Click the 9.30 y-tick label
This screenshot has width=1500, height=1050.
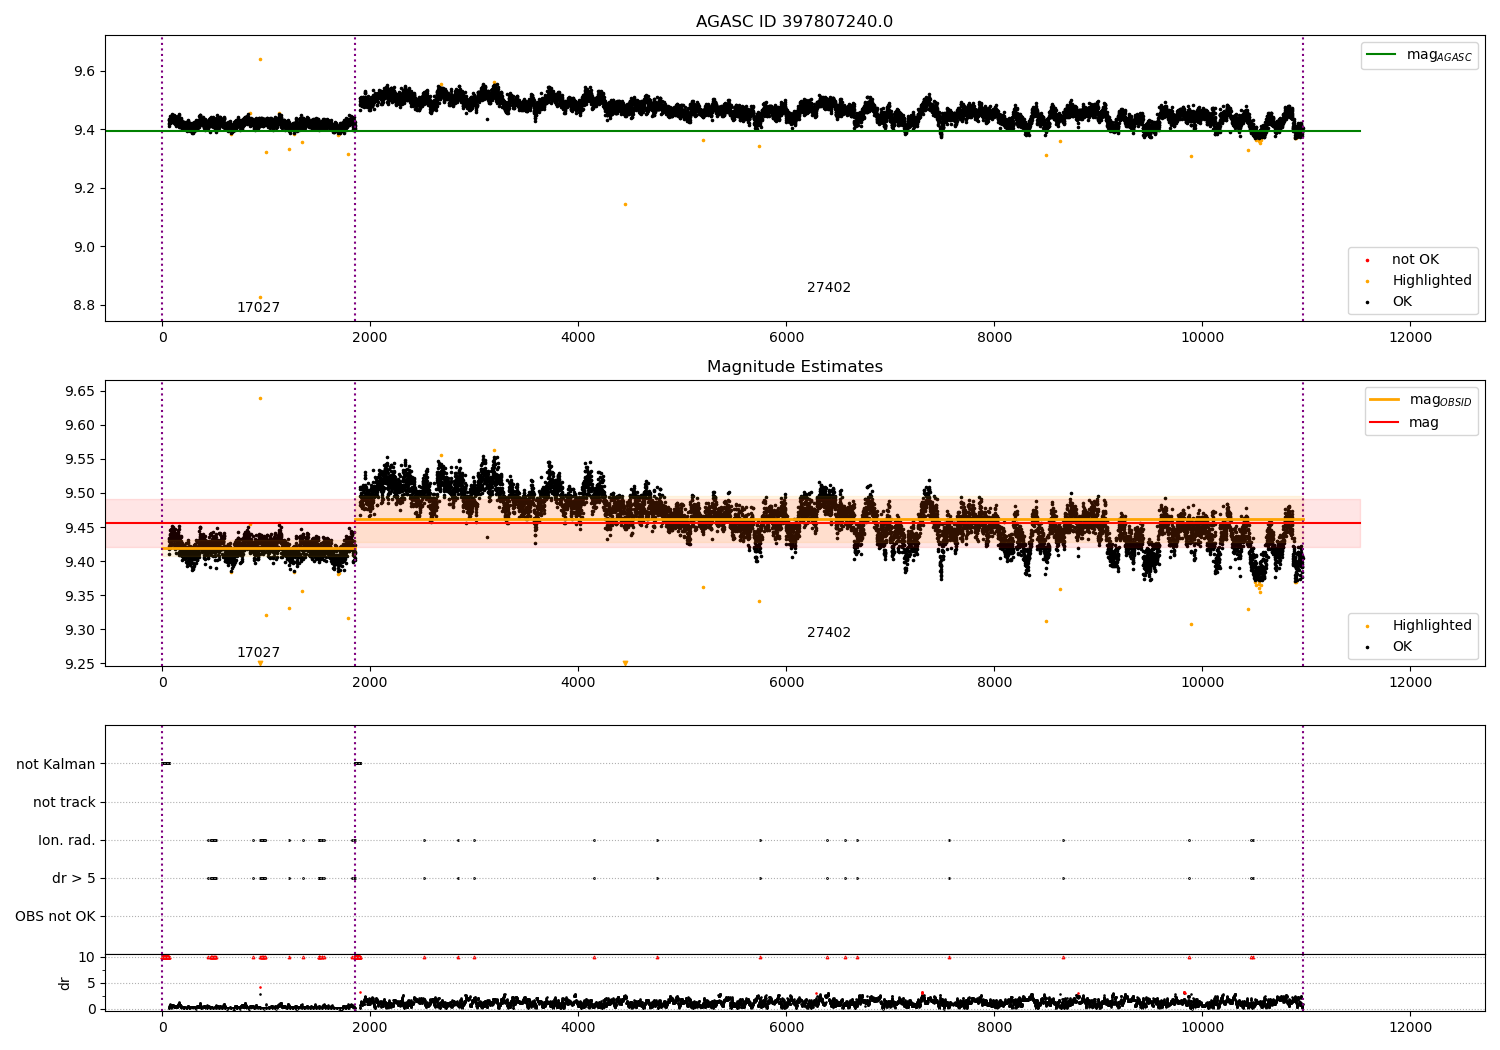coord(80,630)
